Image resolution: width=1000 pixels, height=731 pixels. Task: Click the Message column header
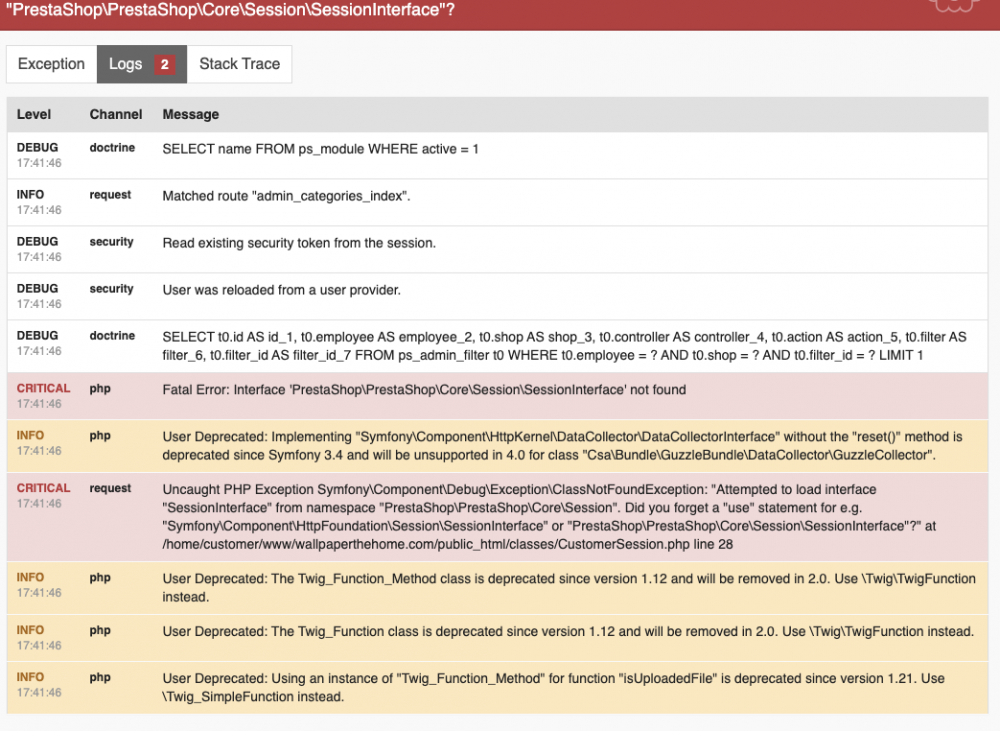click(x=189, y=114)
